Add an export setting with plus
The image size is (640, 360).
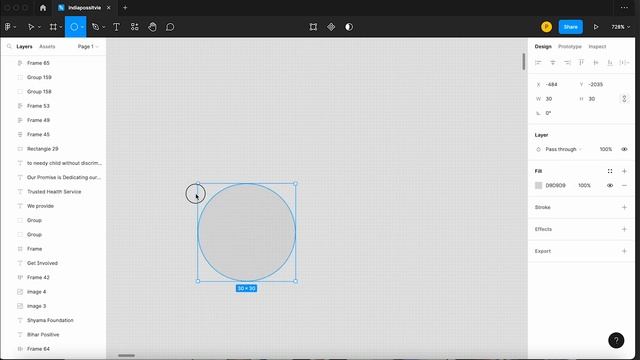[x=624, y=251]
